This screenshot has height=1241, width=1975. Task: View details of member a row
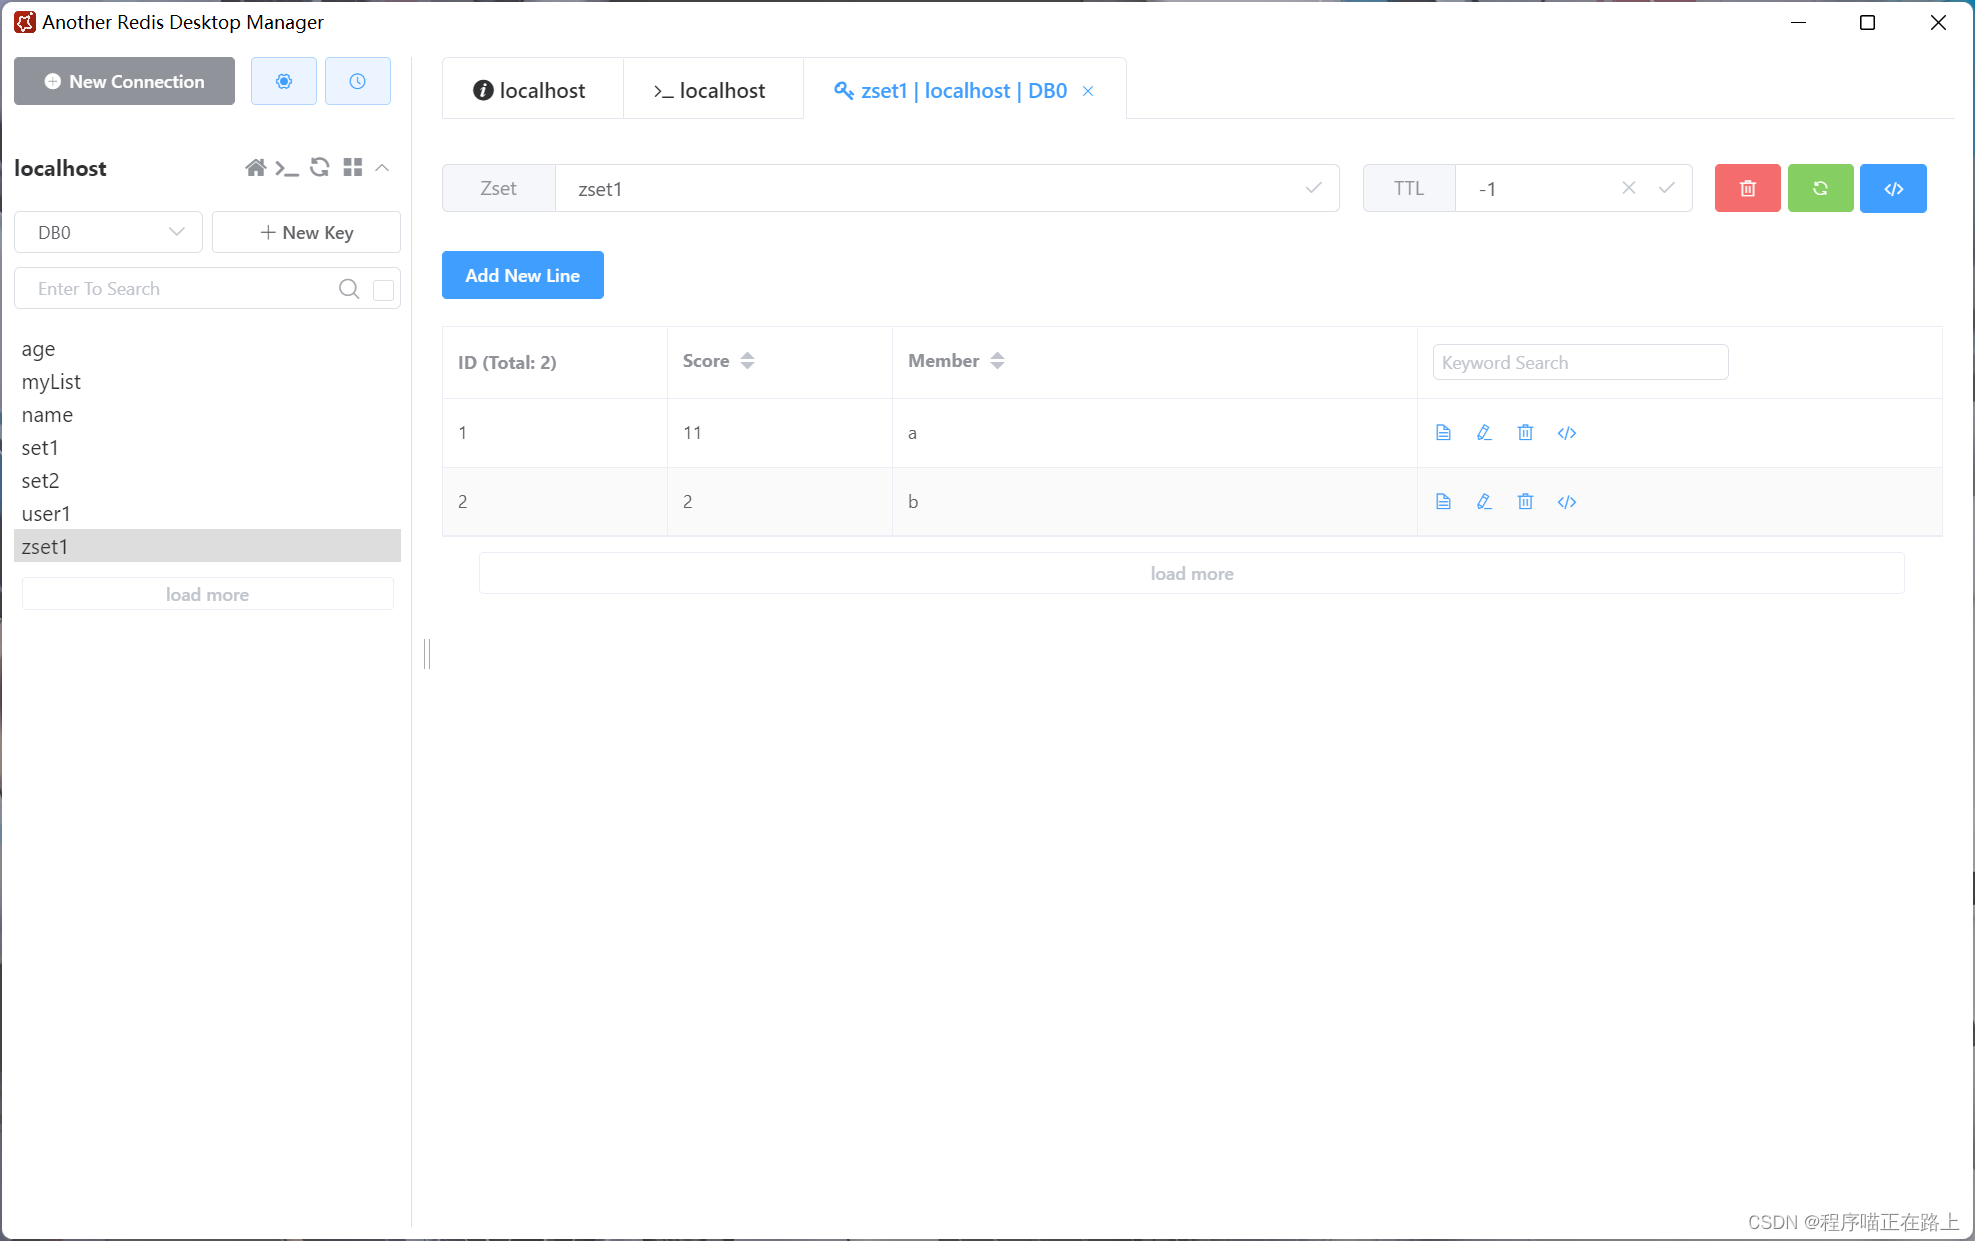click(1443, 433)
